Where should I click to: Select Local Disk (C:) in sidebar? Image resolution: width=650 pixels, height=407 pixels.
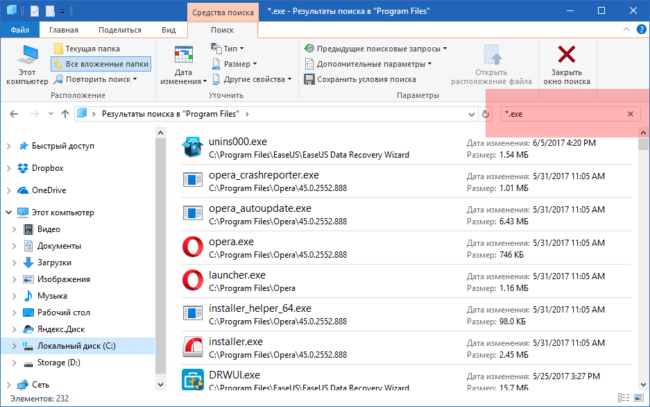point(77,346)
